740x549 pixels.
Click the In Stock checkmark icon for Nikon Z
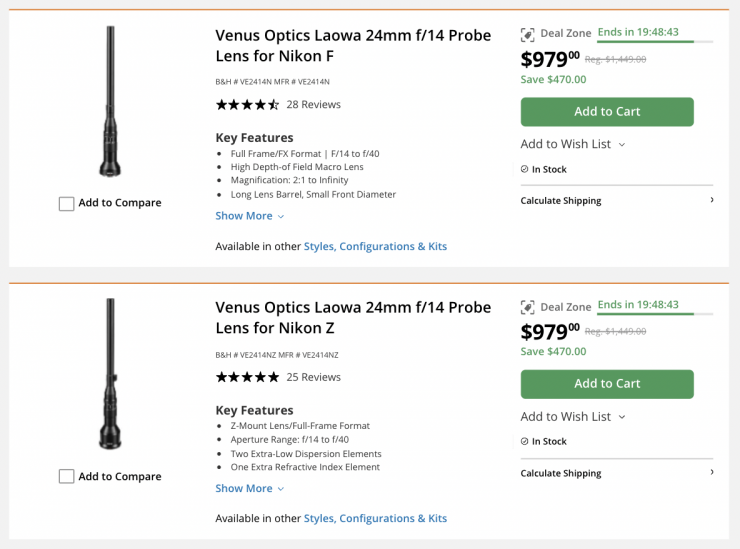click(525, 441)
